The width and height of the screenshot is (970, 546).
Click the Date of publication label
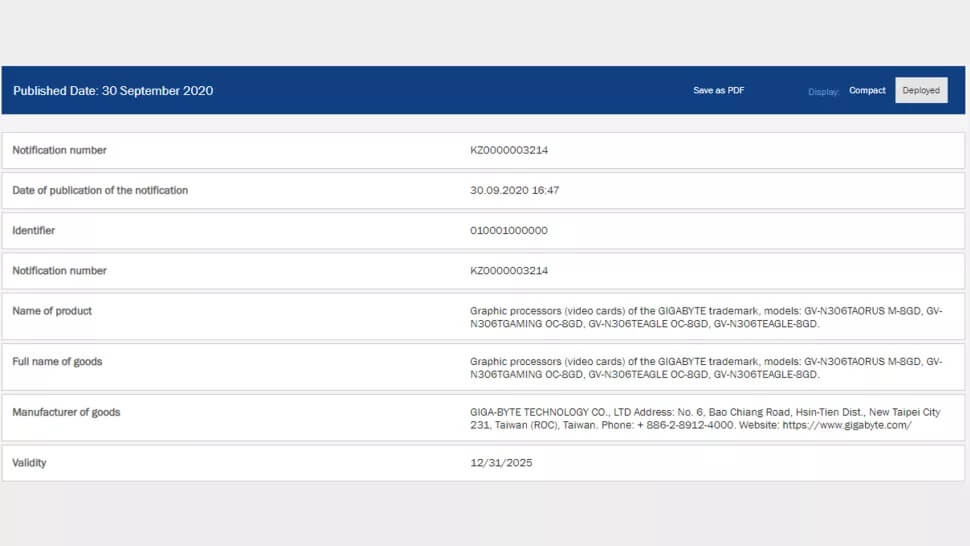point(100,190)
